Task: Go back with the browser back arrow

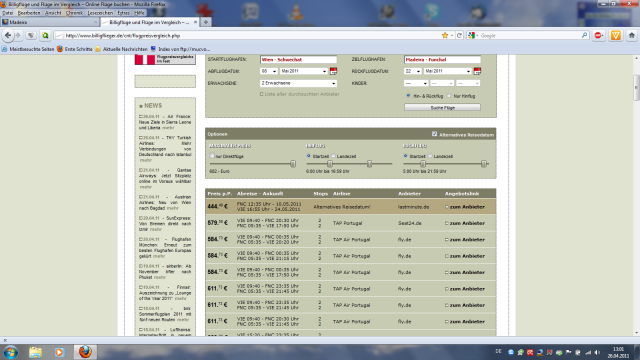Action: pyautogui.click(x=8, y=36)
